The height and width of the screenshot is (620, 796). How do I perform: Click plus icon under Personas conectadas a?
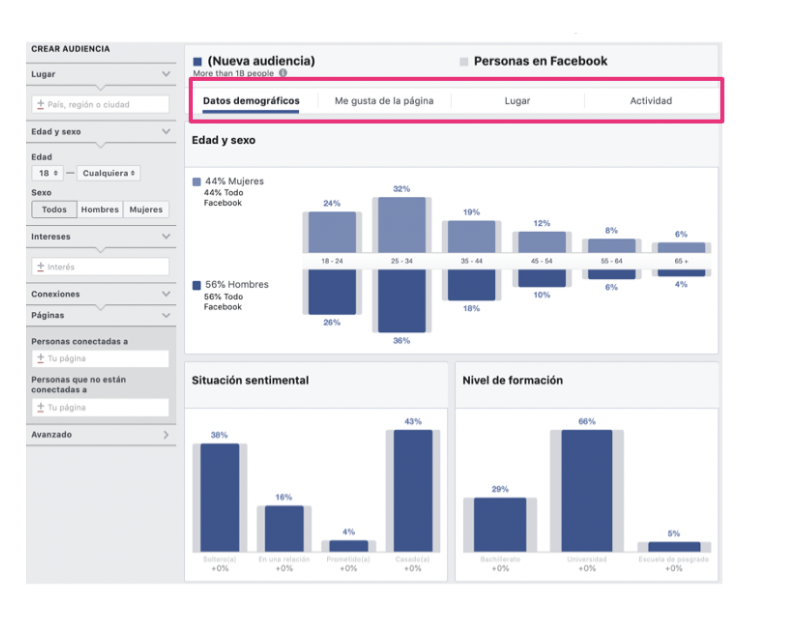click(x=41, y=358)
